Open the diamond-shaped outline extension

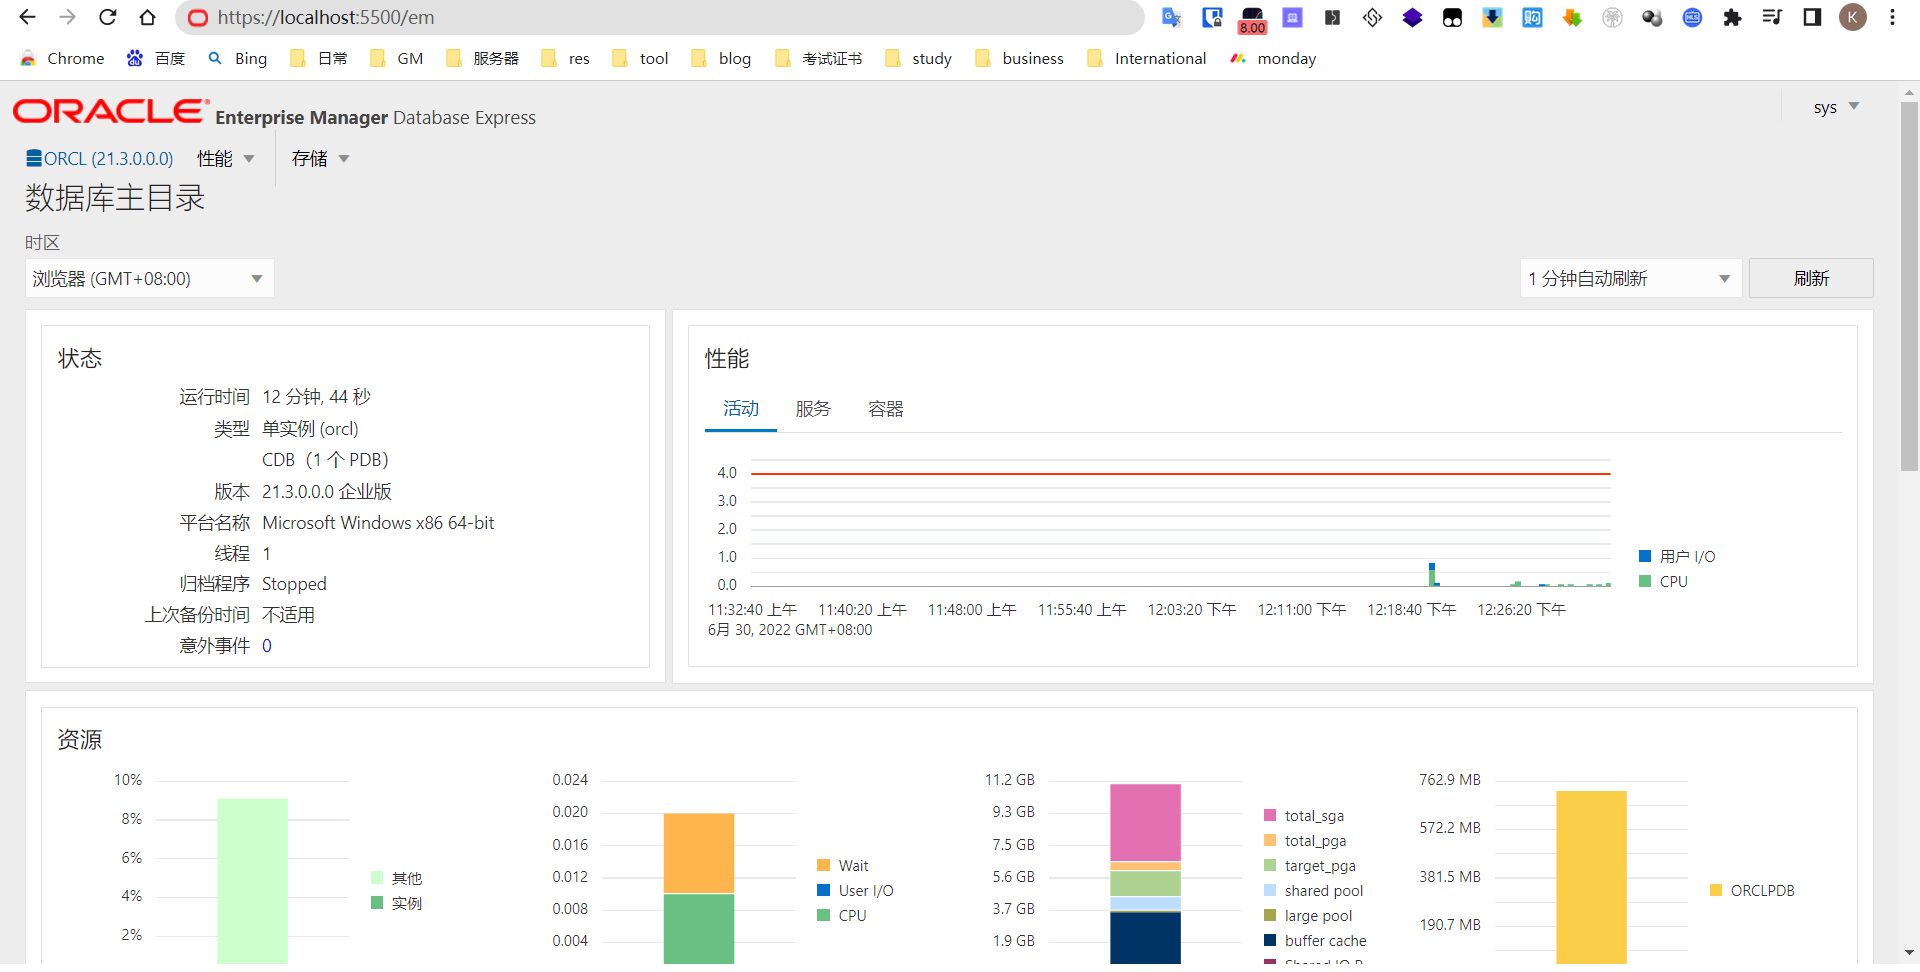(x=1372, y=17)
